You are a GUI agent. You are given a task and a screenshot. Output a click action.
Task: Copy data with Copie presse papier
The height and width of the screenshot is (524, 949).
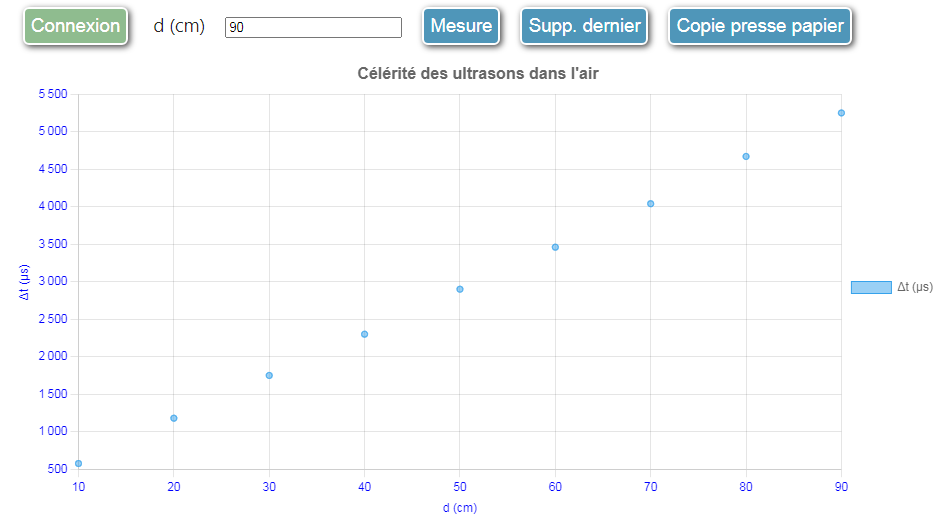pos(760,26)
